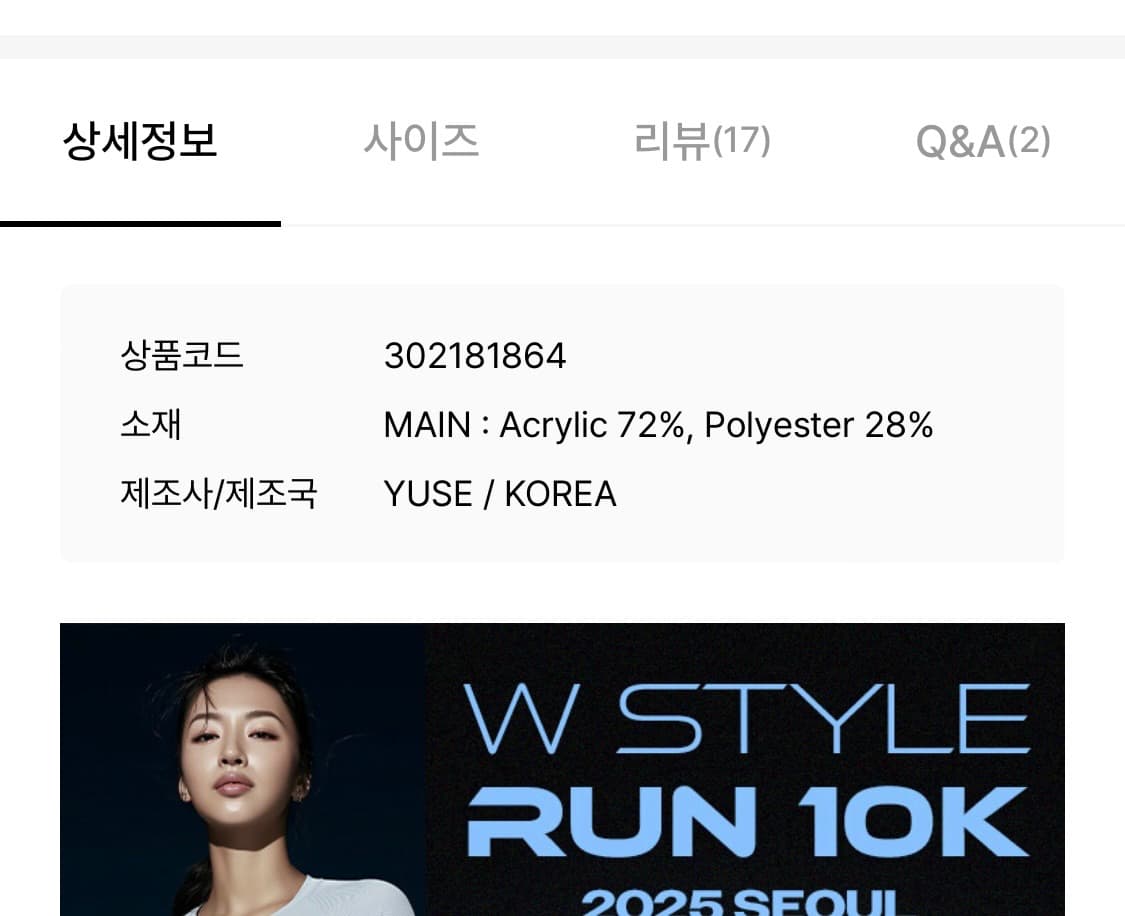This screenshot has height=916, width=1125.
Task: Click the gray product info box
Action: 562,423
